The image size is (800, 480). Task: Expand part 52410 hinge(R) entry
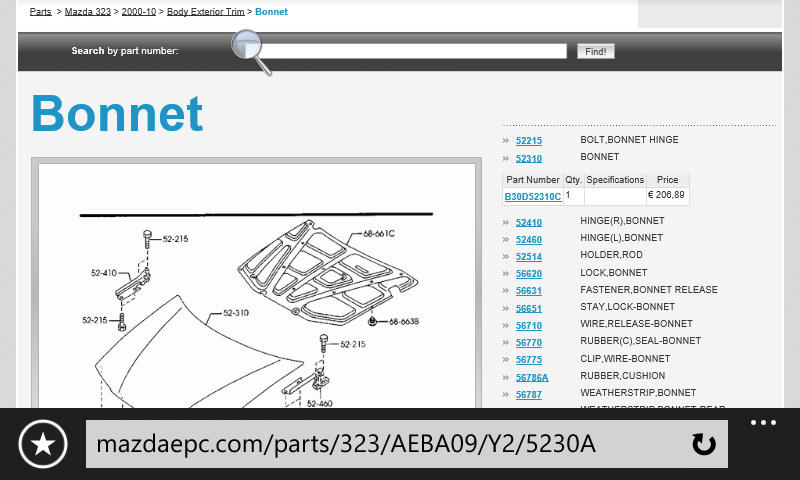pyautogui.click(x=528, y=222)
